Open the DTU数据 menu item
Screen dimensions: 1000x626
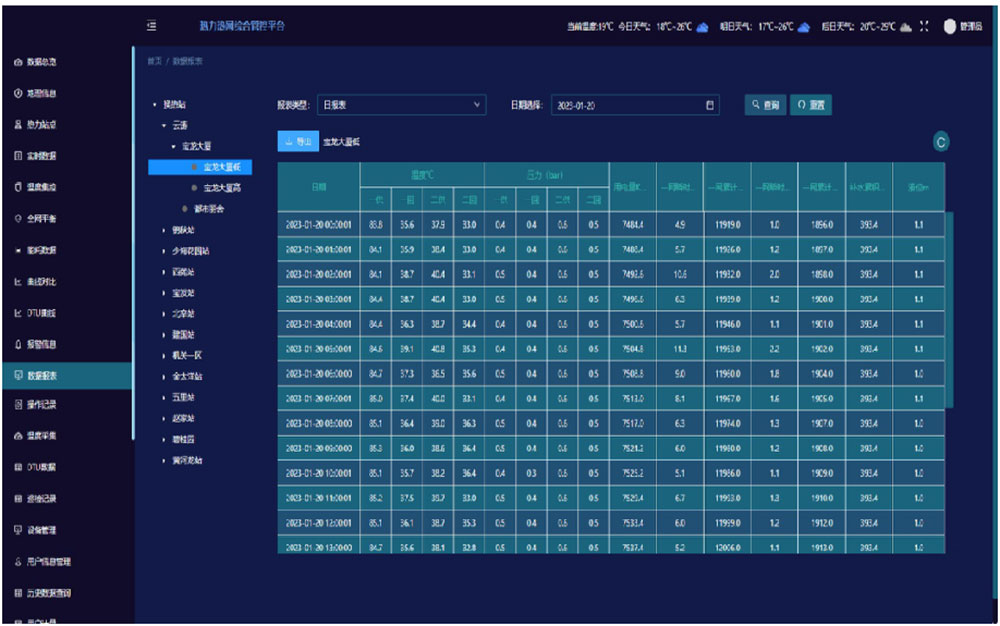pos(67,467)
